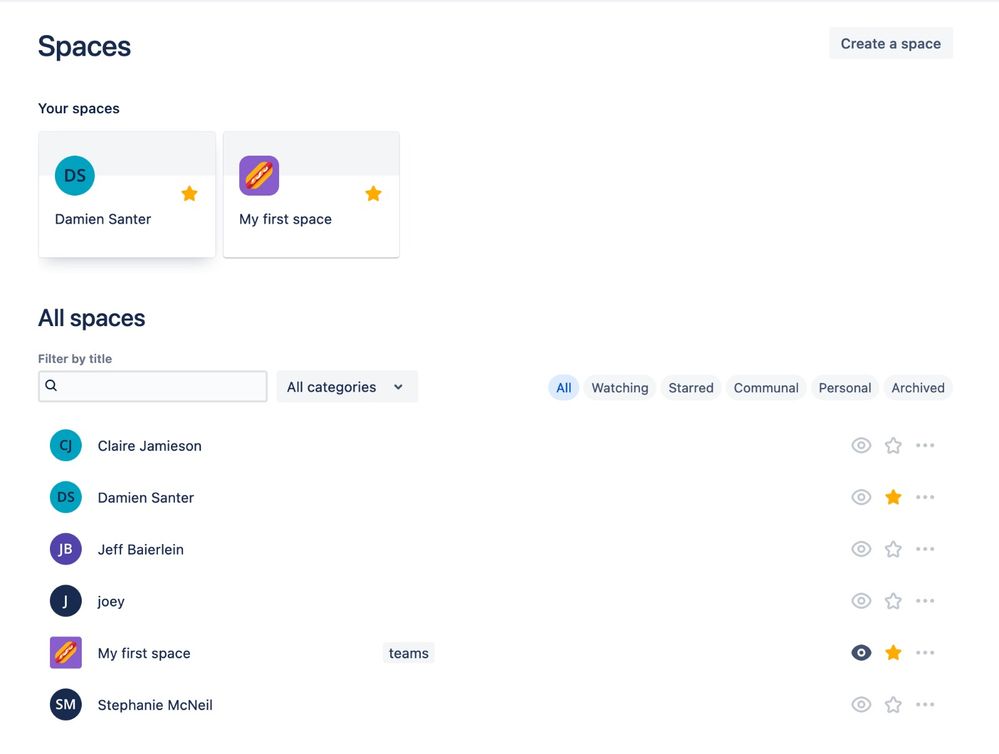Open the teams category label link
This screenshot has height=754, width=999.
(408, 652)
